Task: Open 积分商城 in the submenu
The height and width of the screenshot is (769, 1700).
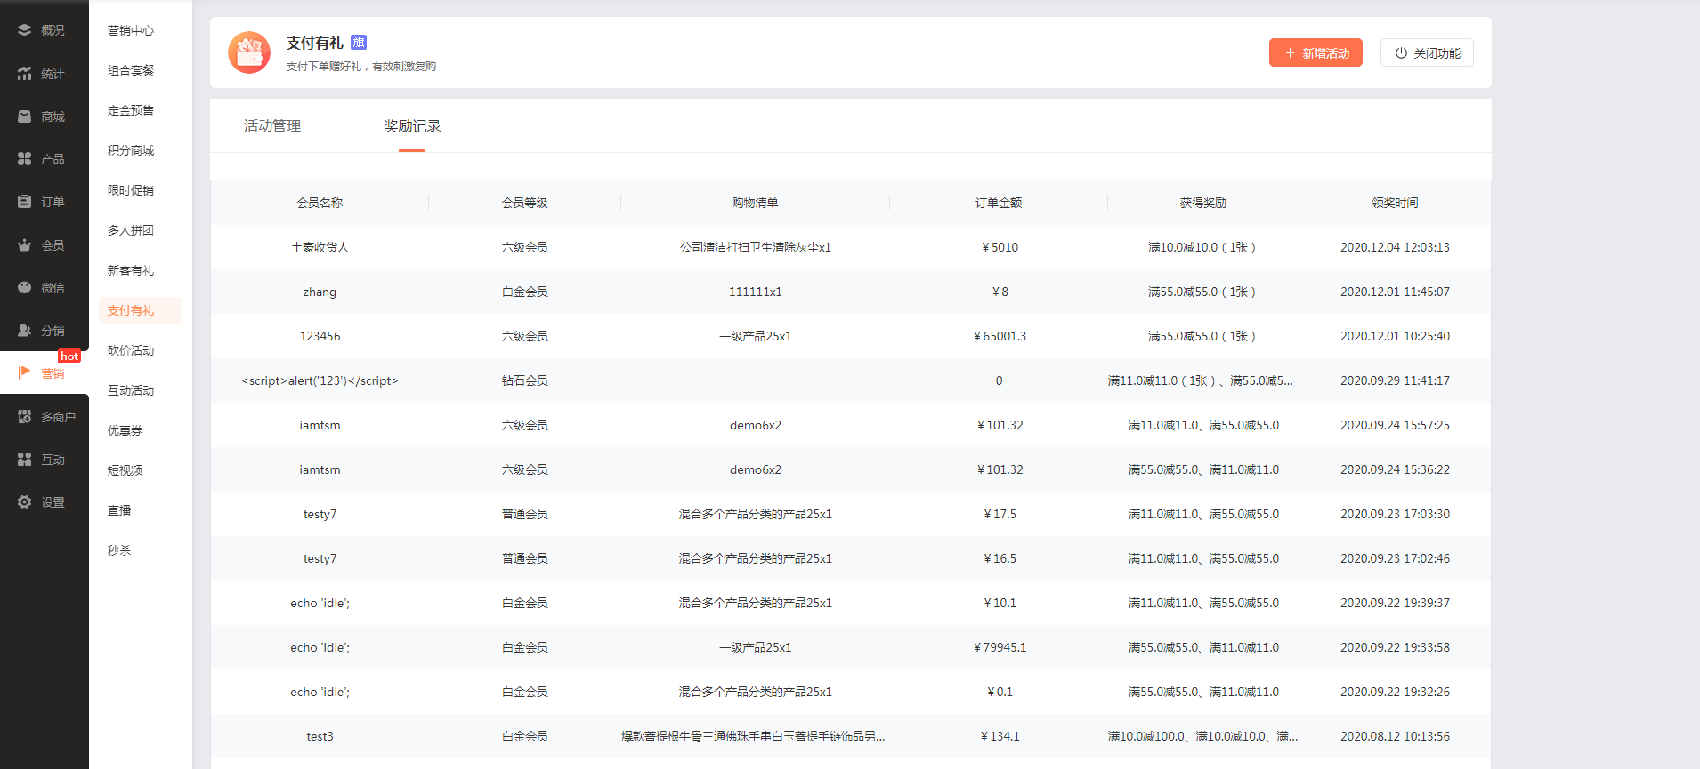Action: [x=131, y=151]
